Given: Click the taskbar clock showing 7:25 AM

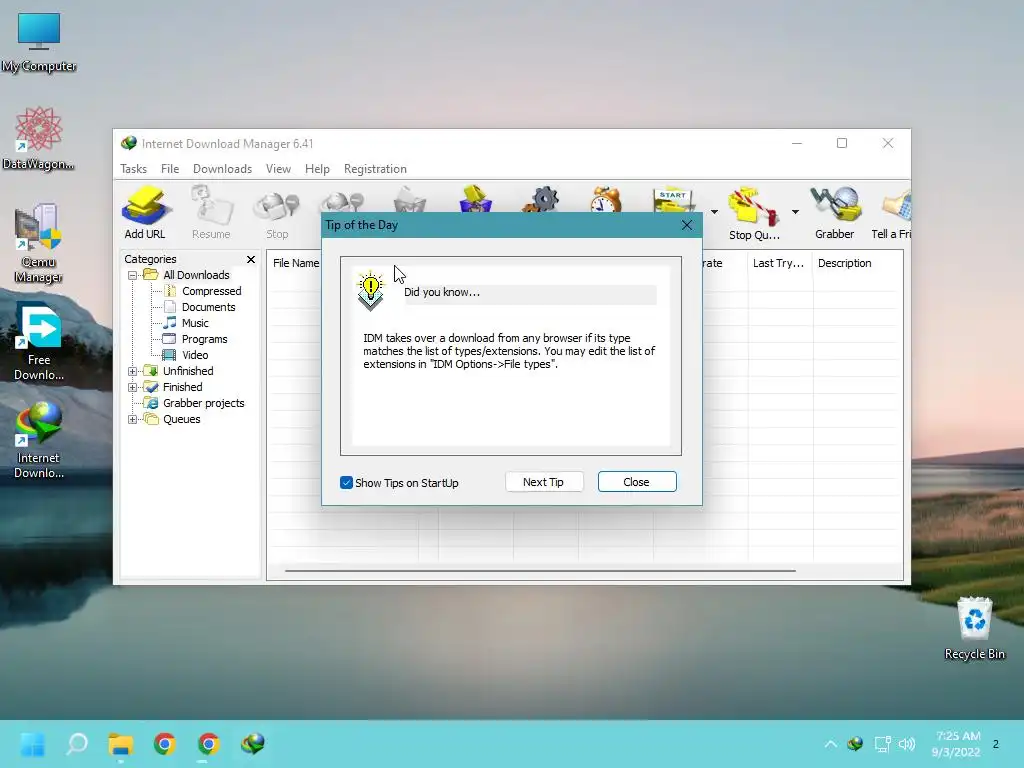Looking at the screenshot, I should click(956, 744).
